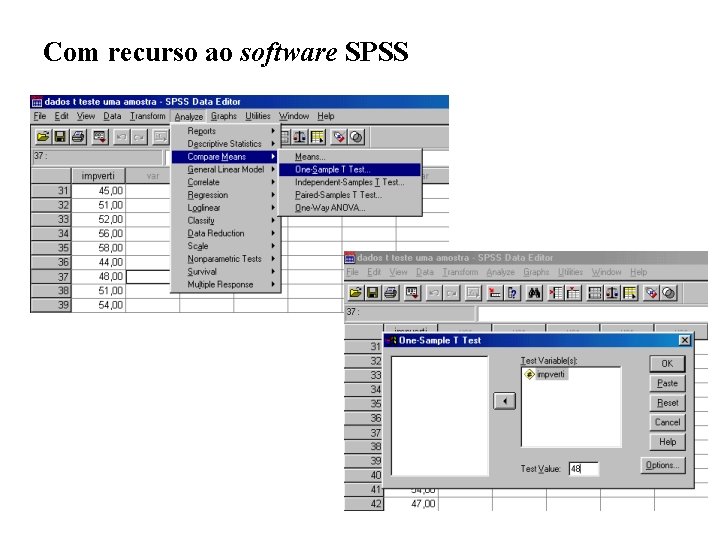Click the Redo icon in the right SPSS window

click(x=452, y=292)
